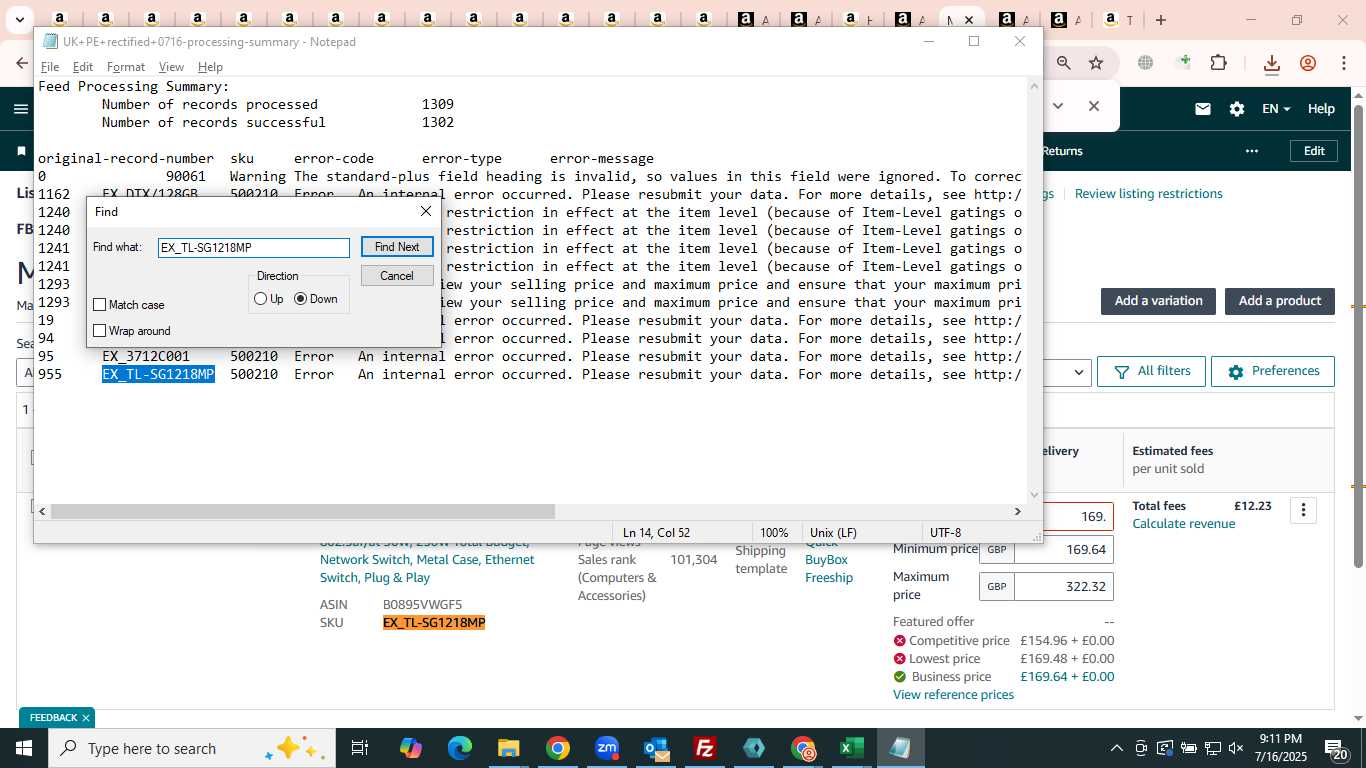Select the Down direction radio button
The image size is (1366, 768).
pyautogui.click(x=301, y=299)
